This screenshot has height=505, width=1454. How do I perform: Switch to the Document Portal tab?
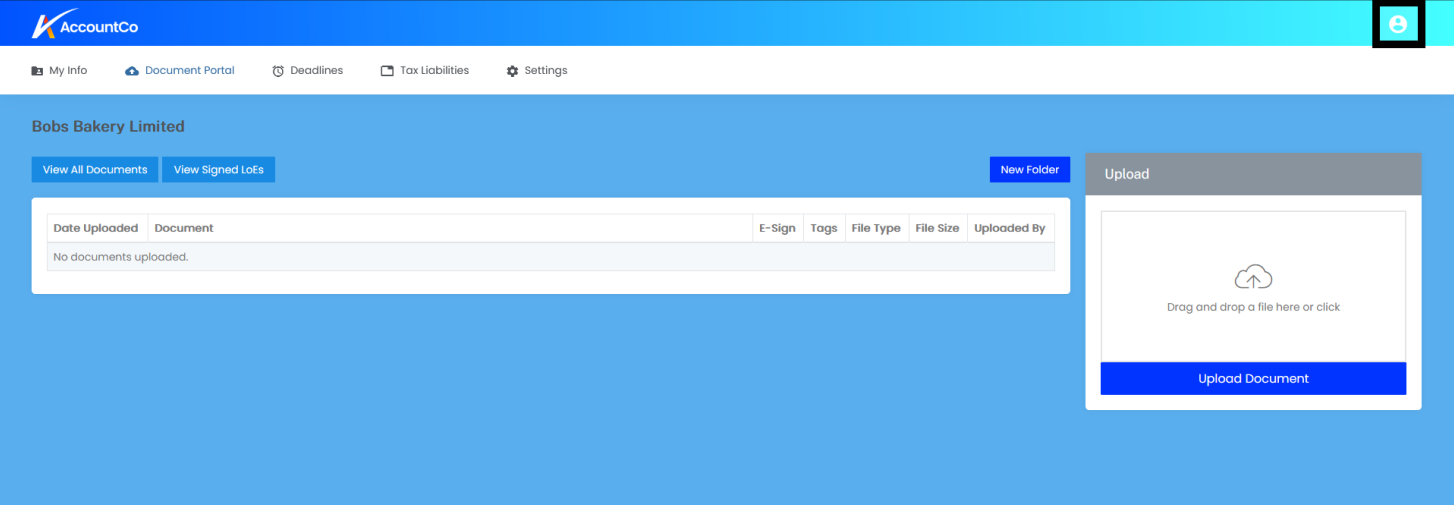(180, 71)
